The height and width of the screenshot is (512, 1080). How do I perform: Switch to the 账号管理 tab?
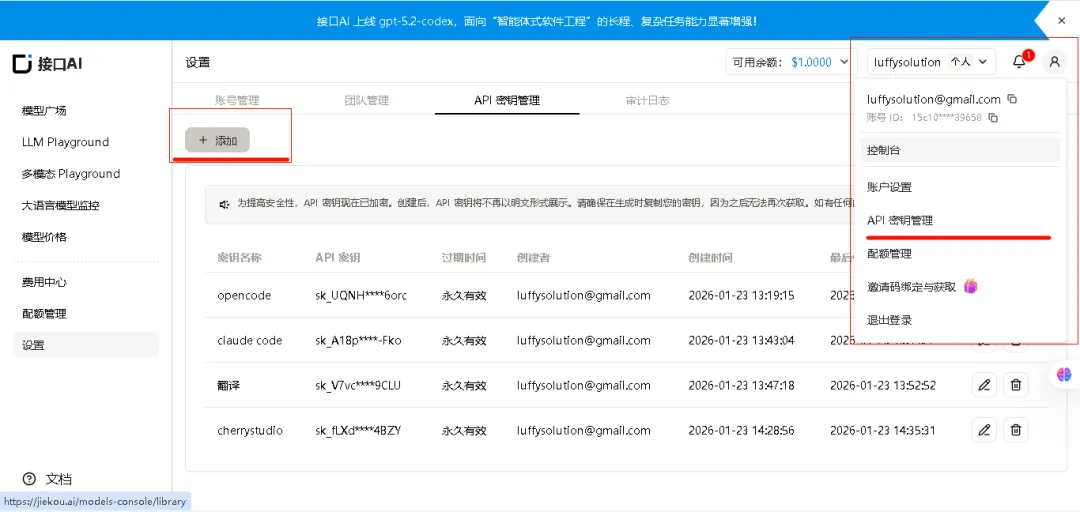[x=237, y=100]
